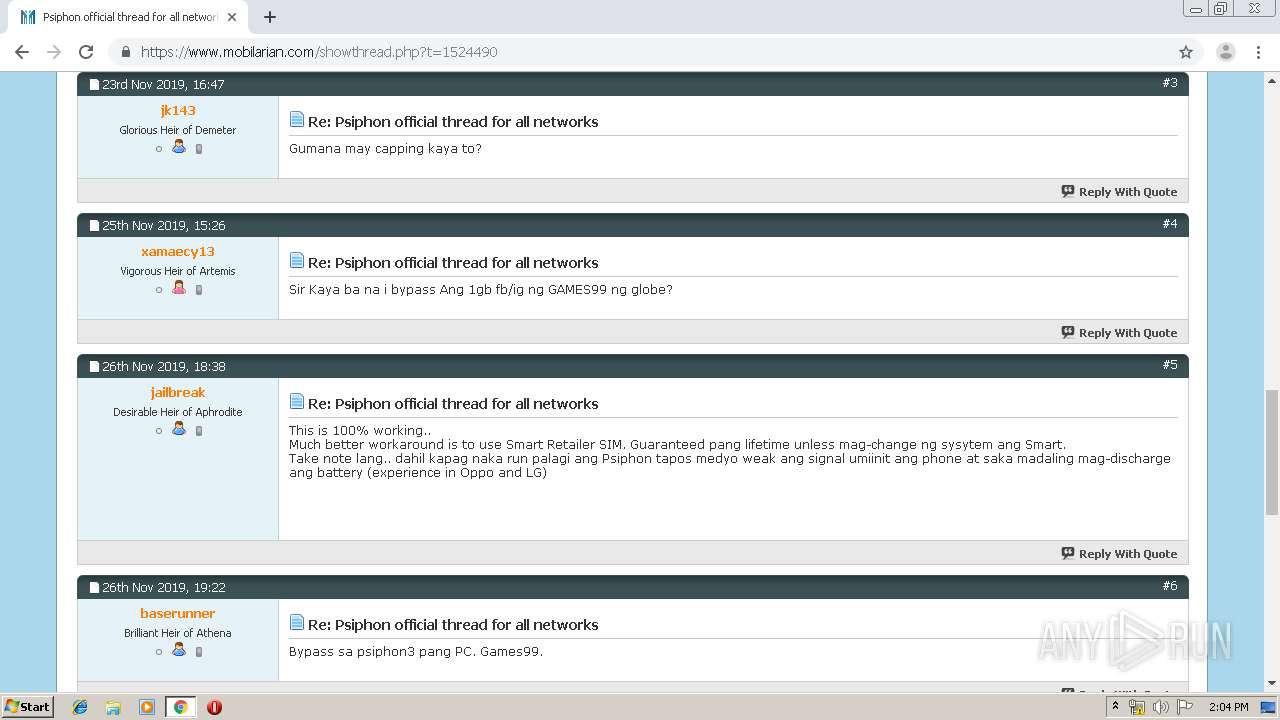Image resolution: width=1280 pixels, height=720 pixels.
Task: Click the scrollbar down arrow
Action: (x=1271, y=683)
